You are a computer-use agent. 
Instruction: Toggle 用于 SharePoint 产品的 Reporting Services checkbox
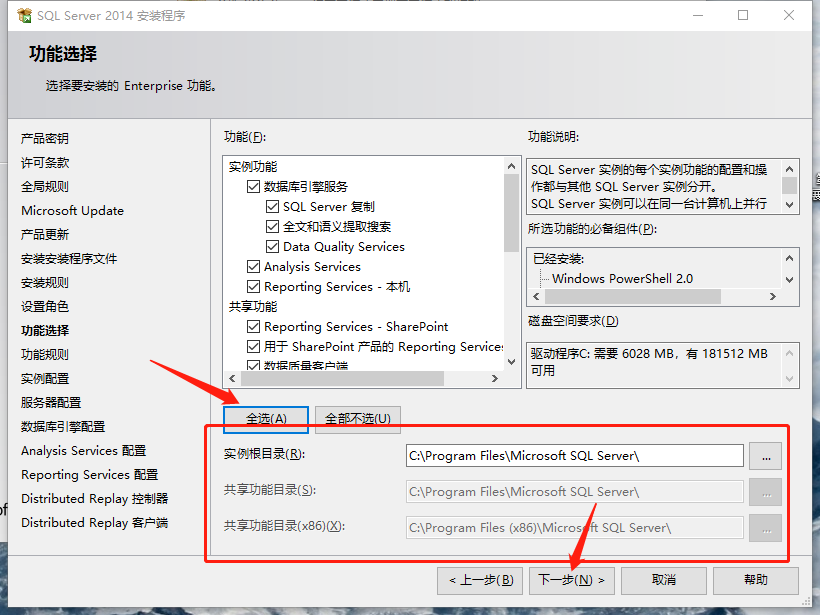[253, 347]
